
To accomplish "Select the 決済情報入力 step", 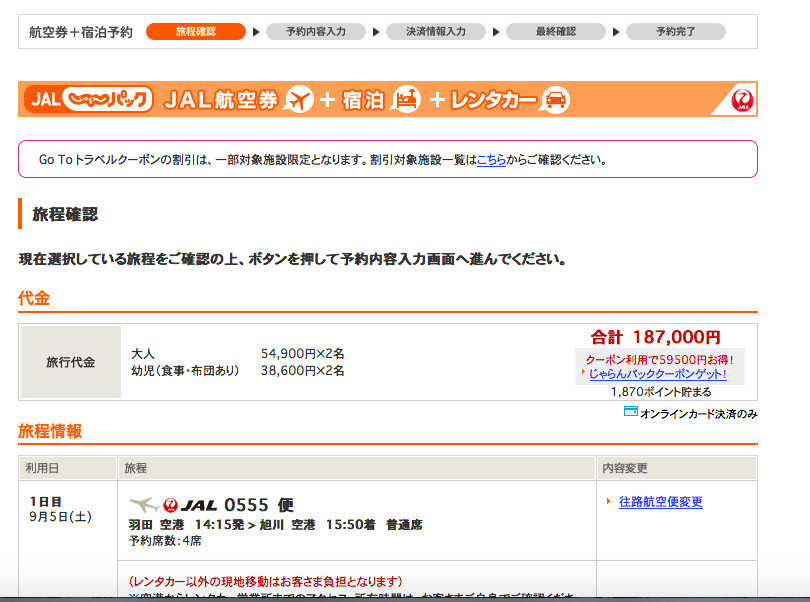I will click(435, 32).
